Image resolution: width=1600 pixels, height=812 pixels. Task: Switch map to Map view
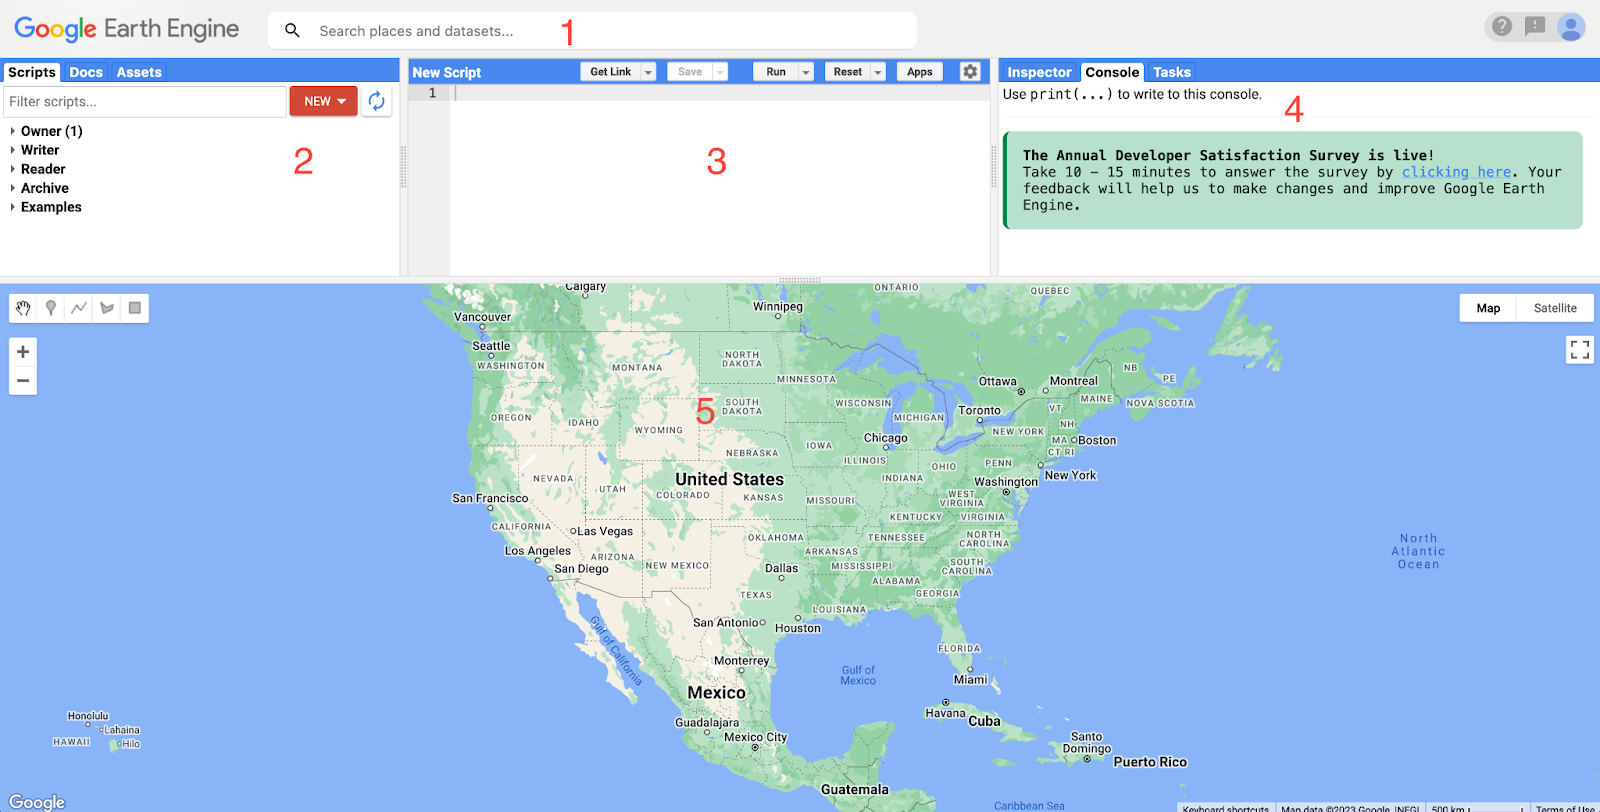1488,308
